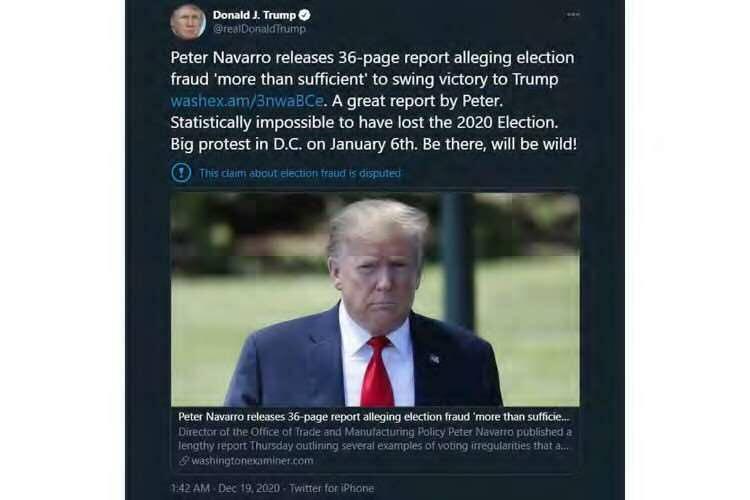
Task: Click the link card headline about Peter Navarro
Action: click(x=374, y=417)
